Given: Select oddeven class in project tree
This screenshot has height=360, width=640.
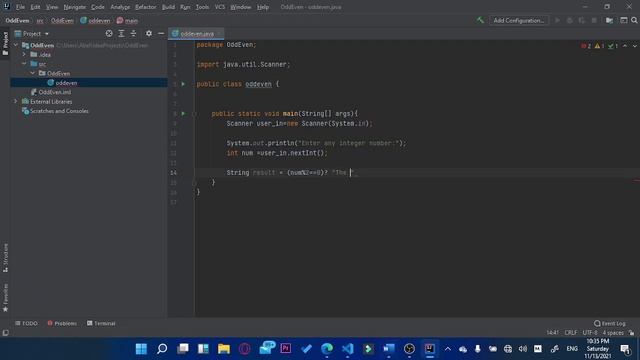Looking at the screenshot, I should tap(66, 83).
